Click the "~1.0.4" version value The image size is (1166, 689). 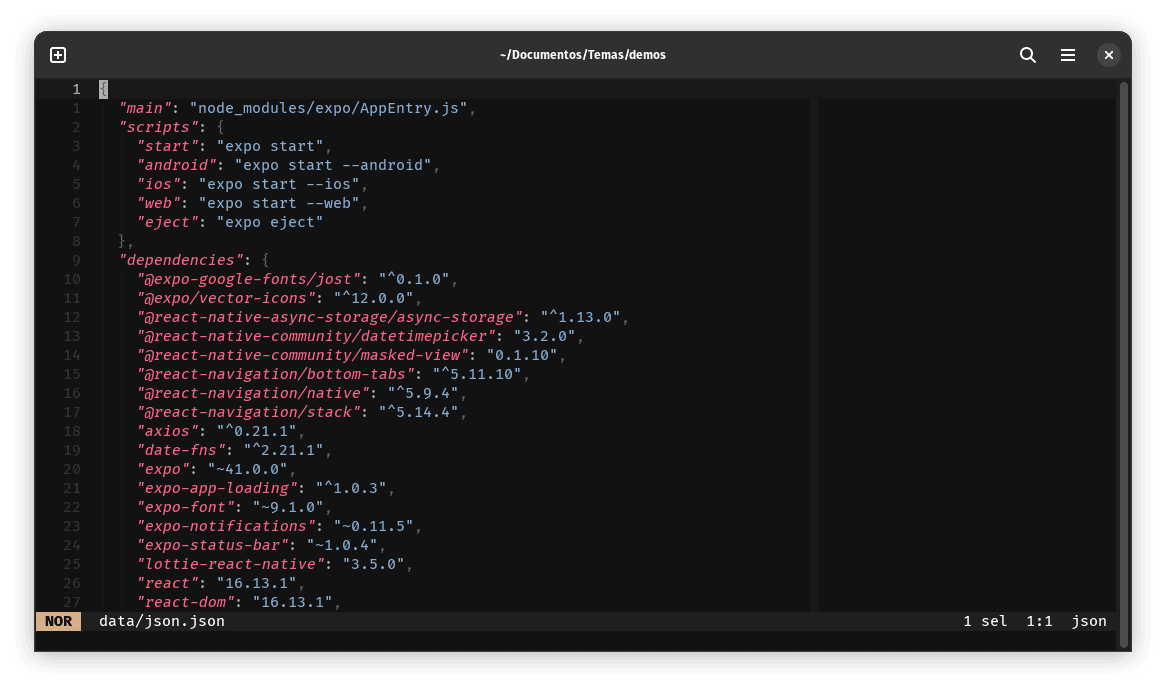pyautogui.click(x=342, y=546)
